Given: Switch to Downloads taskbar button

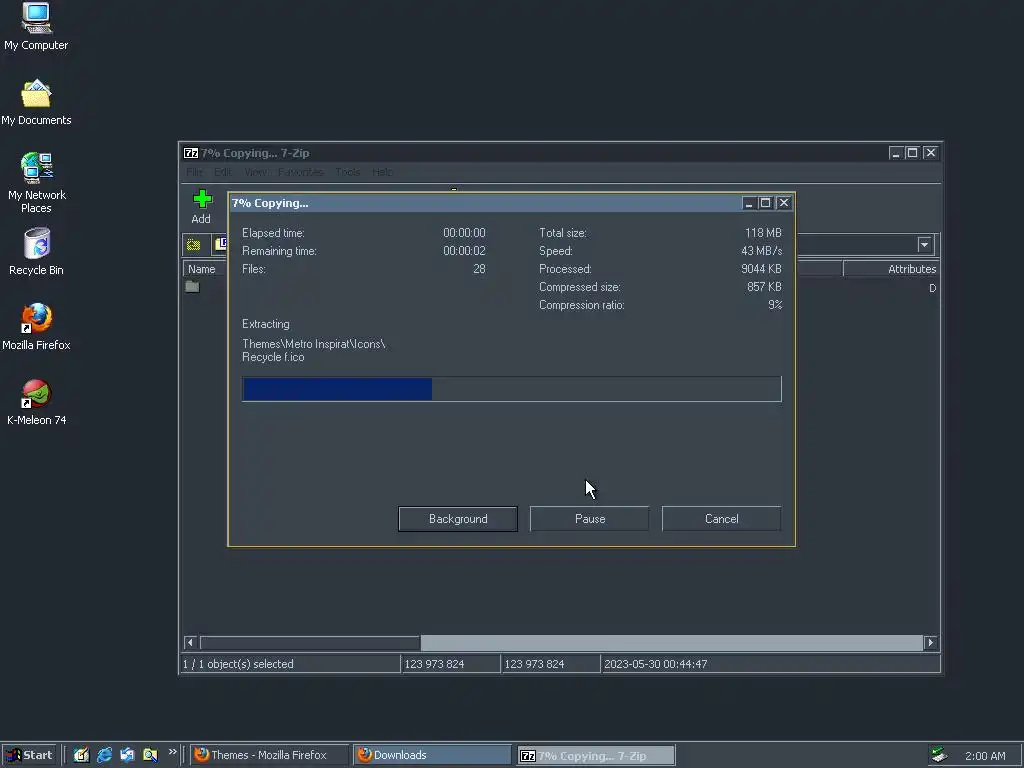Looking at the screenshot, I should tap(432, 755).
